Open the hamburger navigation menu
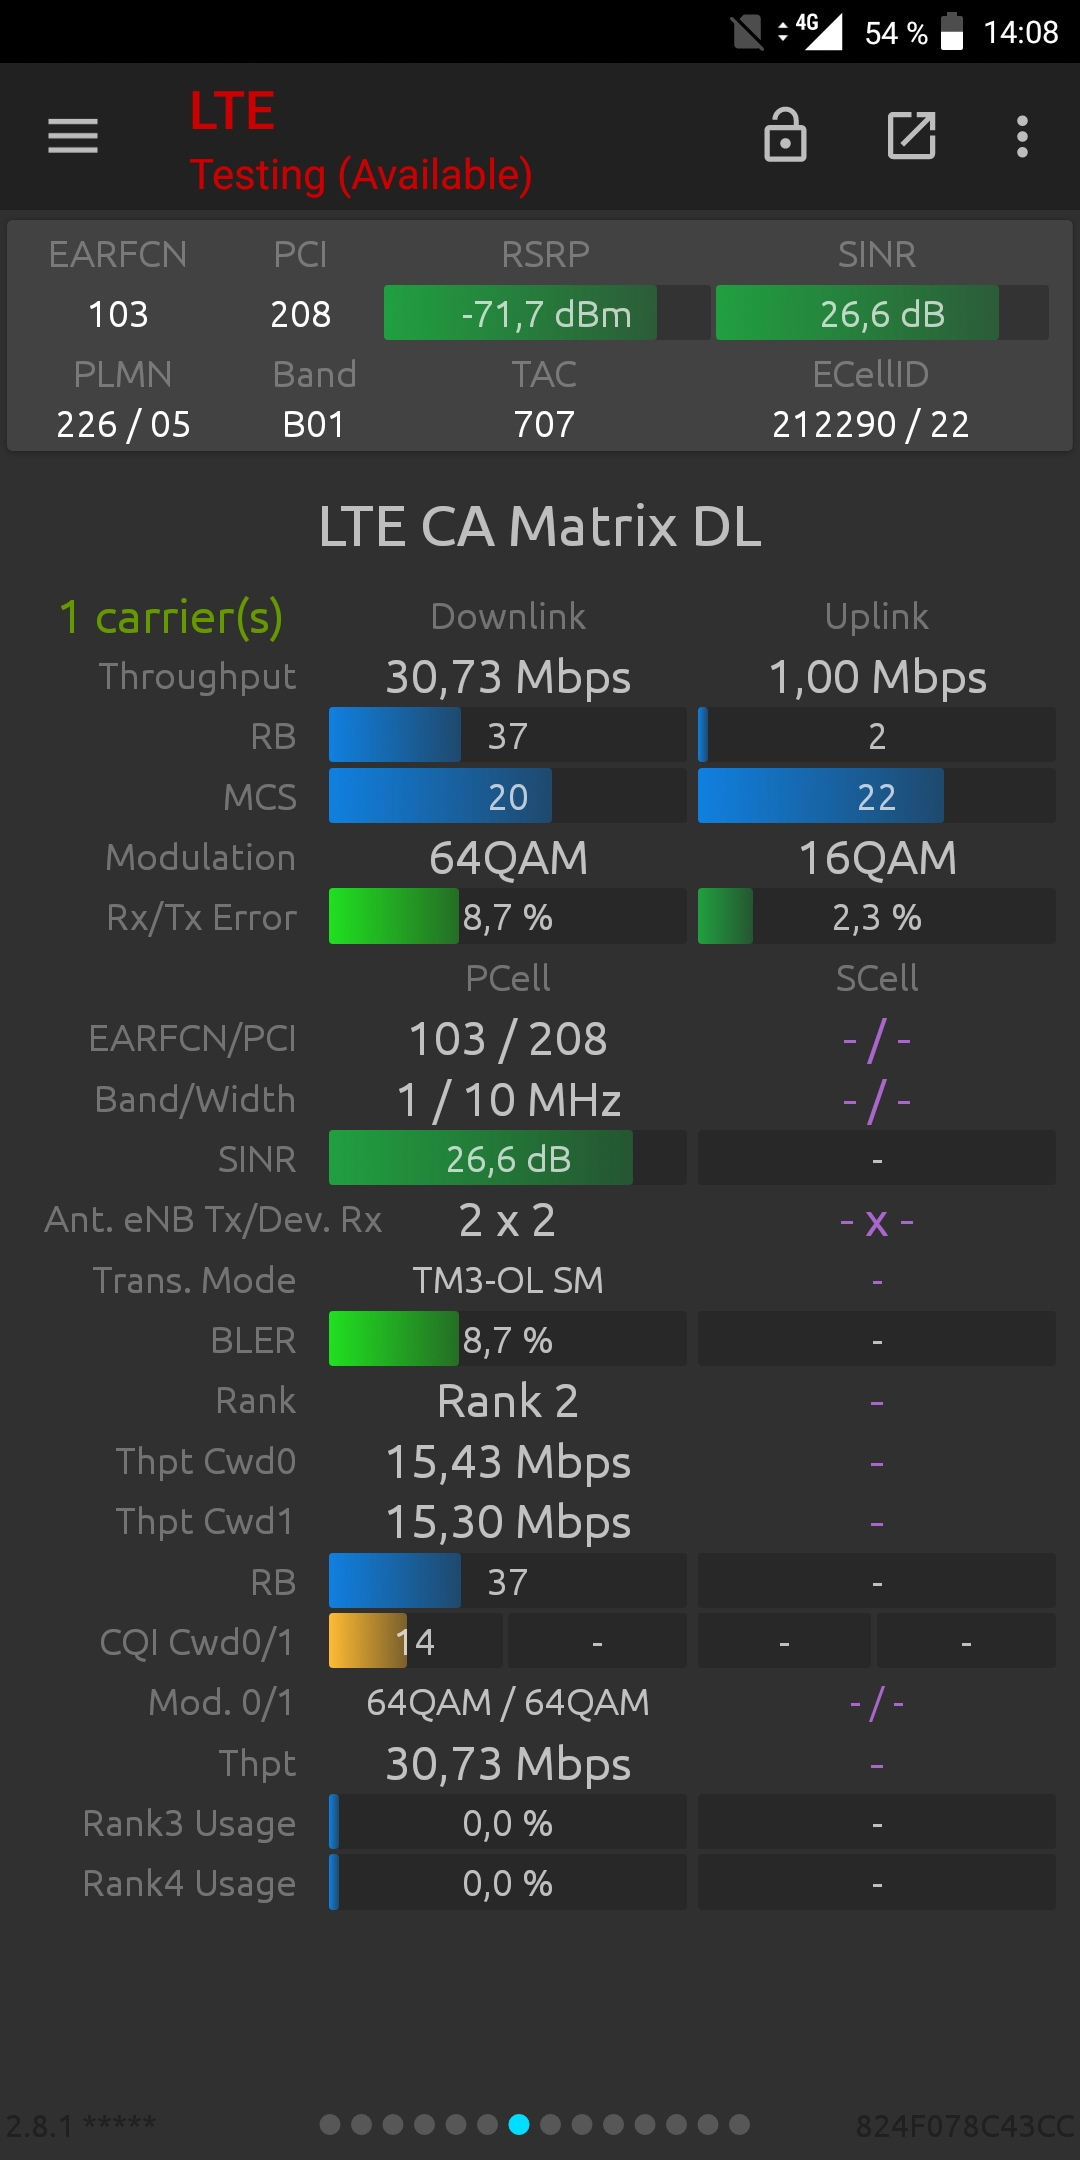1080x2160 pixels. point(73,136)
